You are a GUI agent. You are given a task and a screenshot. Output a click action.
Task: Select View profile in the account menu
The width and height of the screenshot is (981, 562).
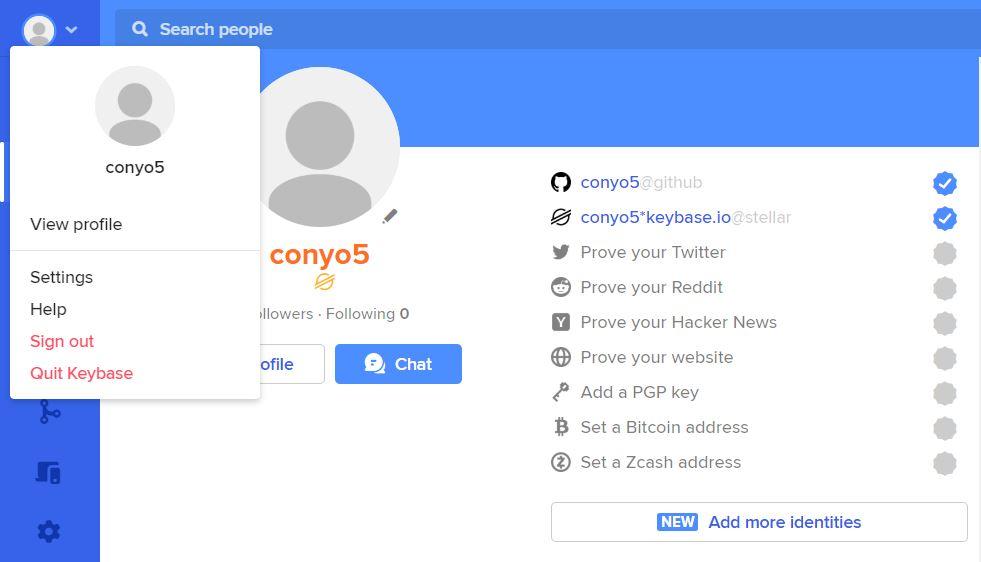point(76,224)
